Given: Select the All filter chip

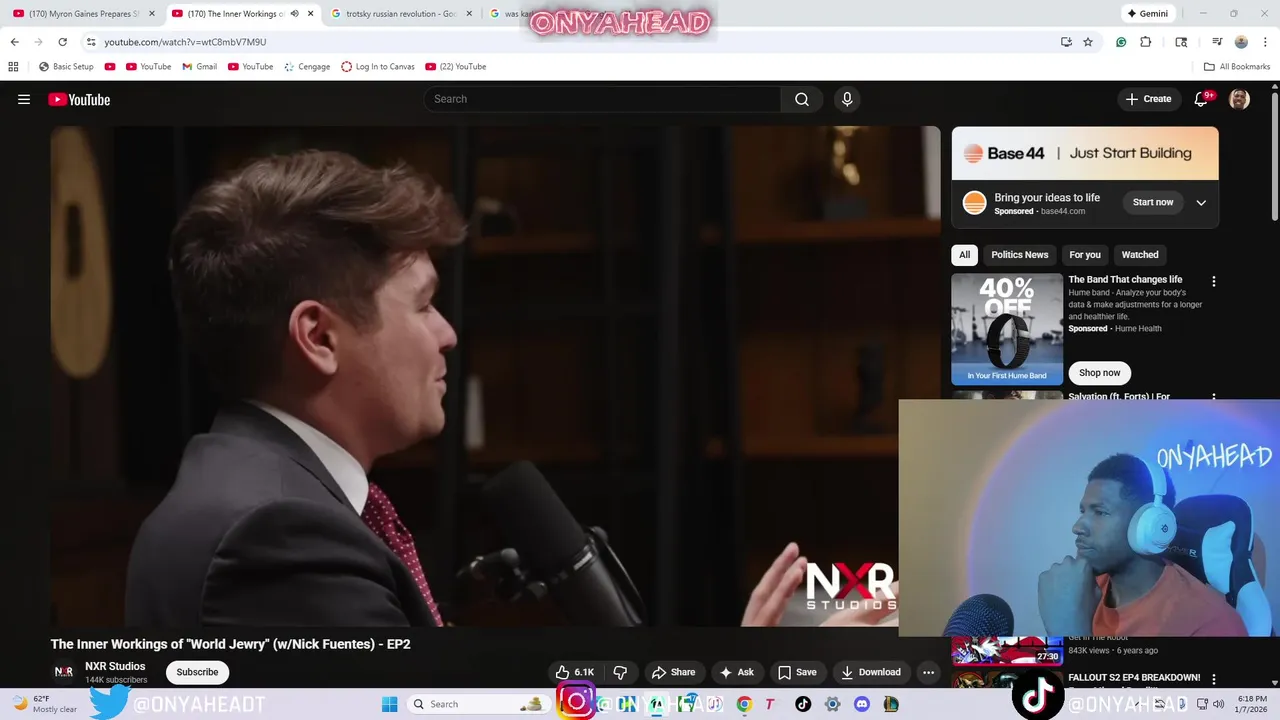Looking at the screenshot, I should [964, 255].
